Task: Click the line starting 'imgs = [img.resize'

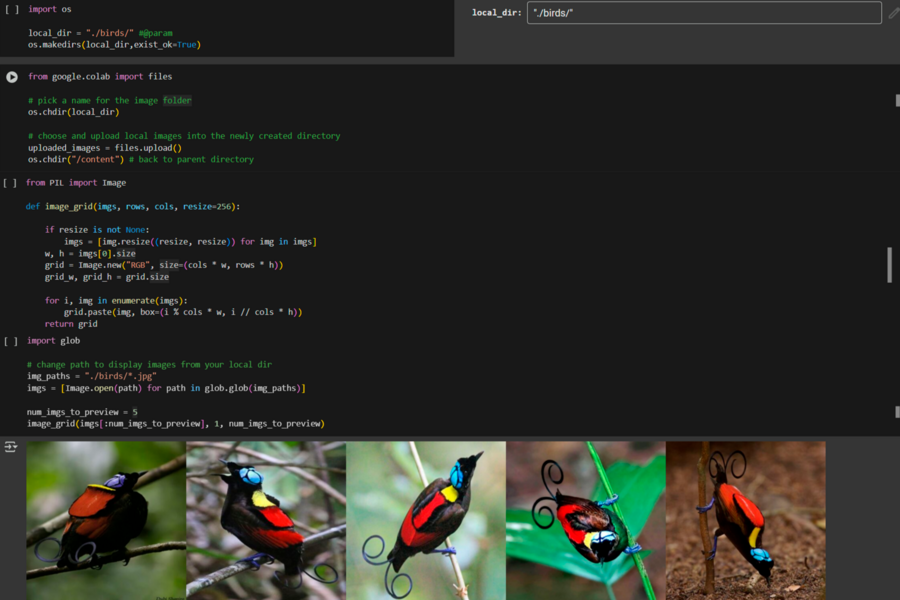Action: pos(190,242)
